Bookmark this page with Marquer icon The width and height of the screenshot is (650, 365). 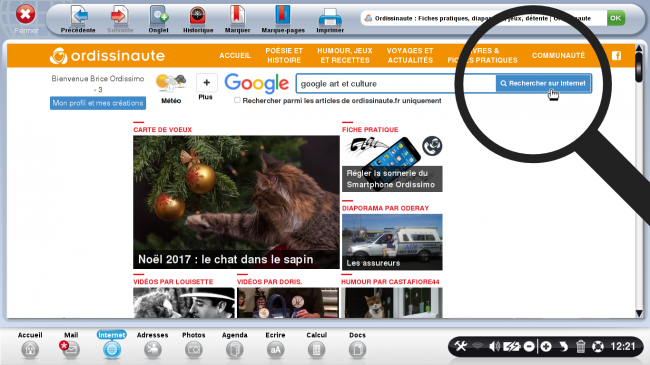[237, 16]
